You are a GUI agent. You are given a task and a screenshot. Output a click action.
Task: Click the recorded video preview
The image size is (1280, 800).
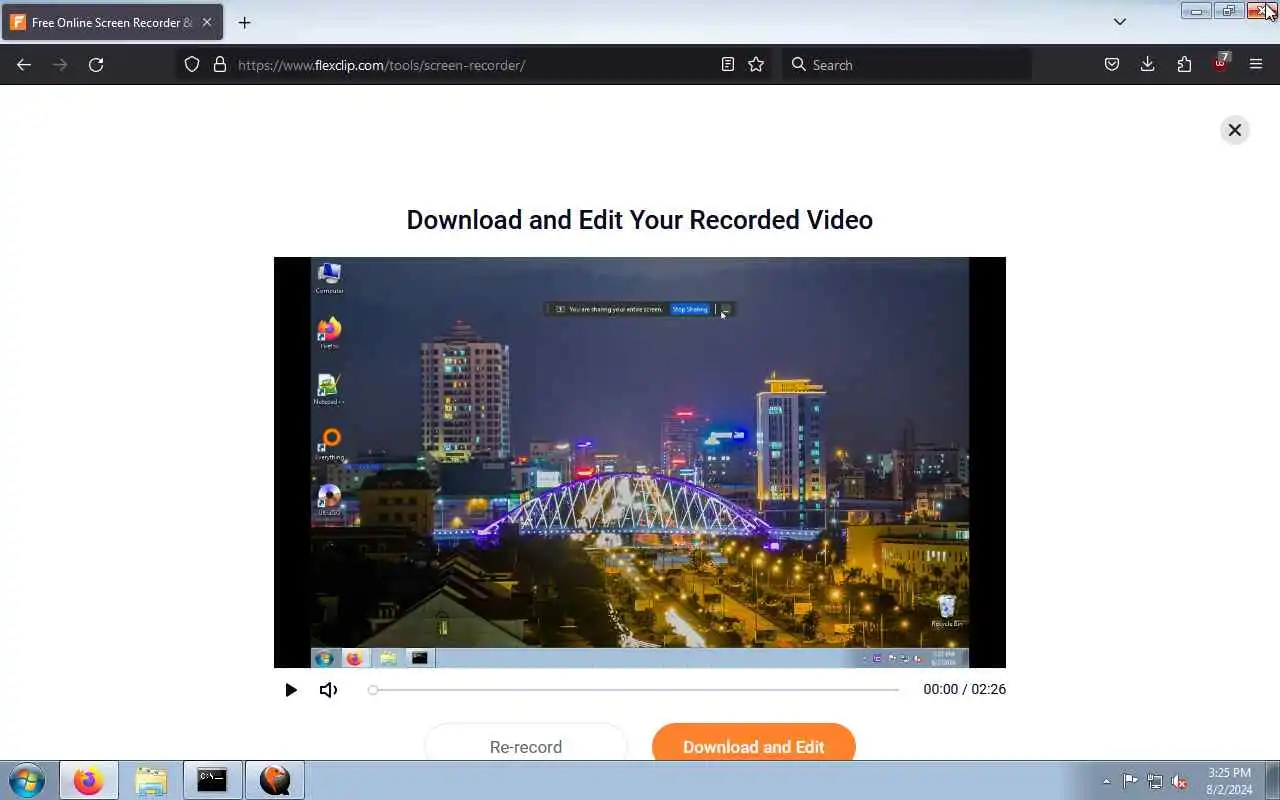(640, 462)
